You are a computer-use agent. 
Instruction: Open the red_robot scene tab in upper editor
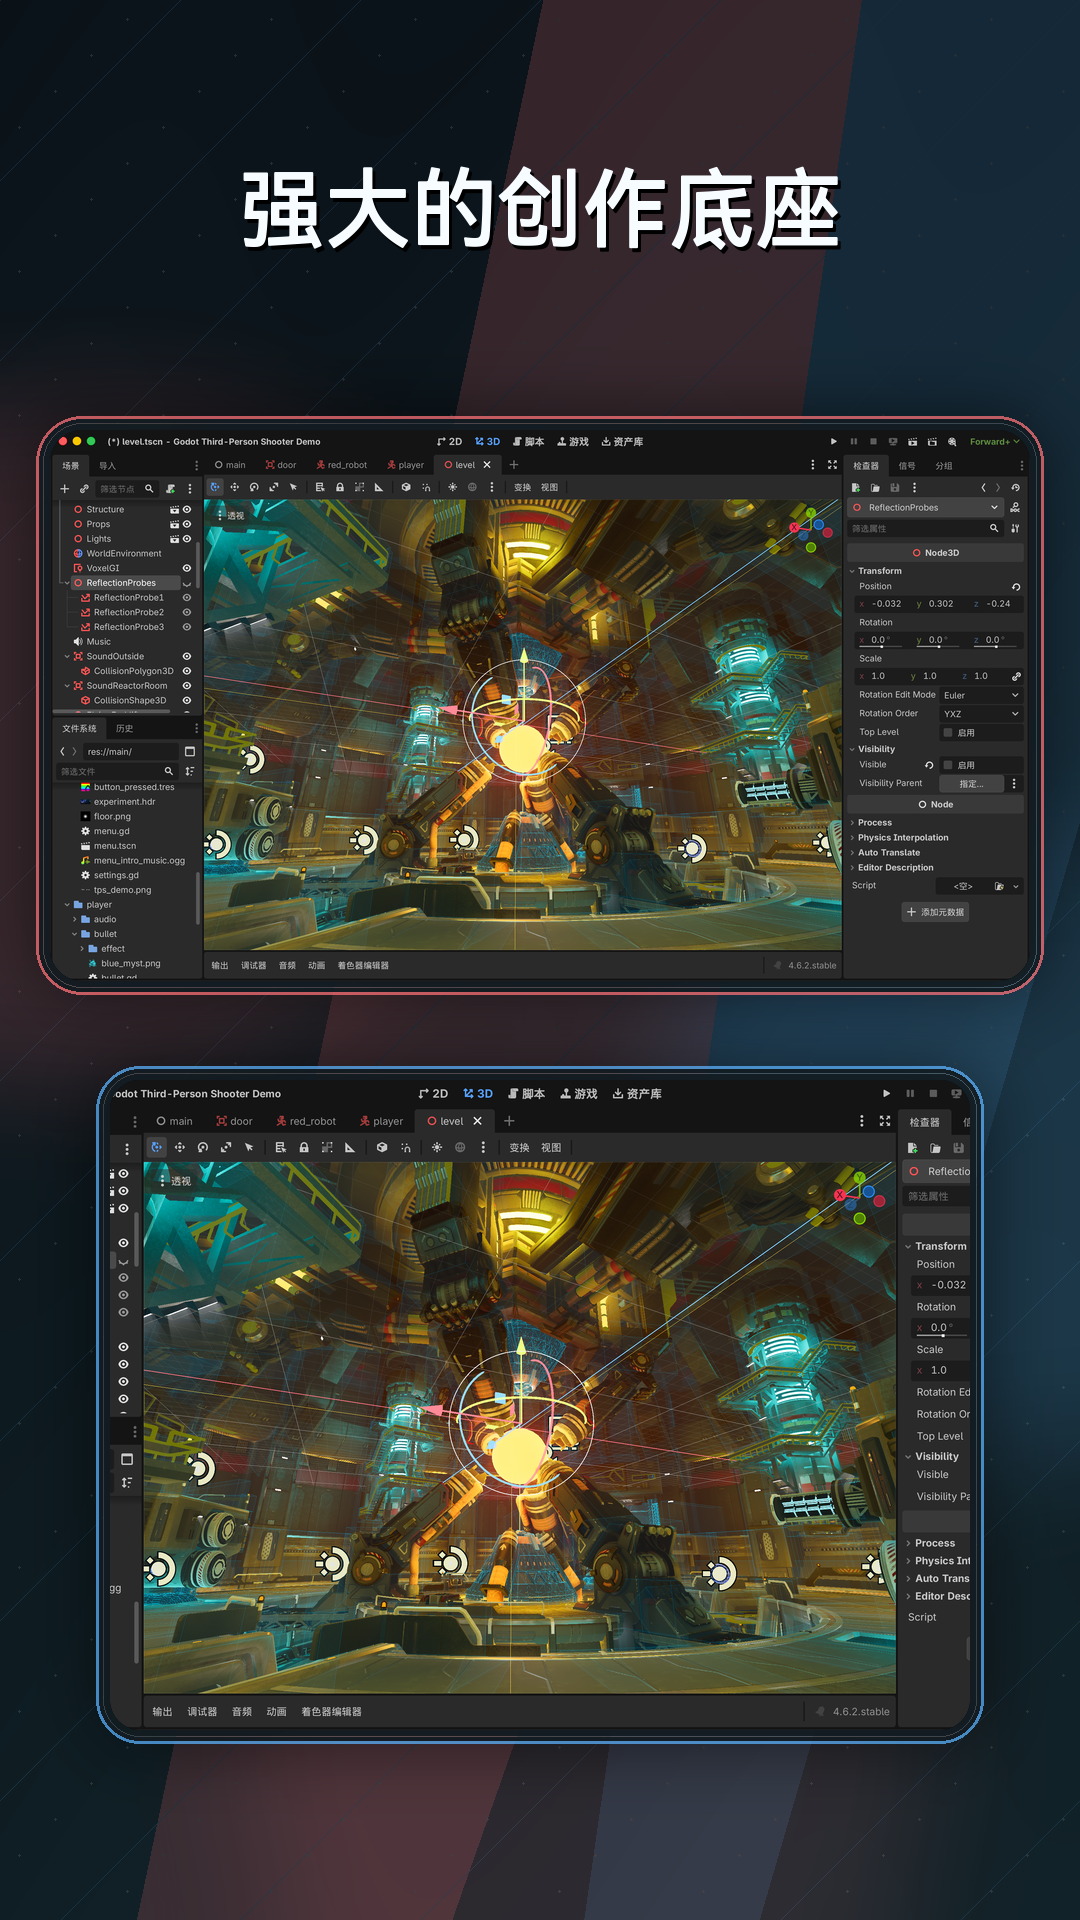coord(341,465)
